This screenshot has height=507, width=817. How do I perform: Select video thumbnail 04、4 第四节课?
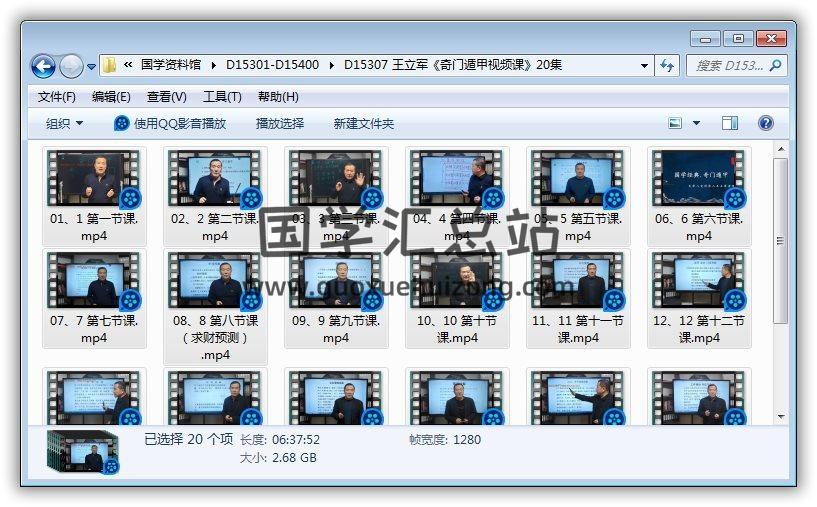(x=456, y=179)
